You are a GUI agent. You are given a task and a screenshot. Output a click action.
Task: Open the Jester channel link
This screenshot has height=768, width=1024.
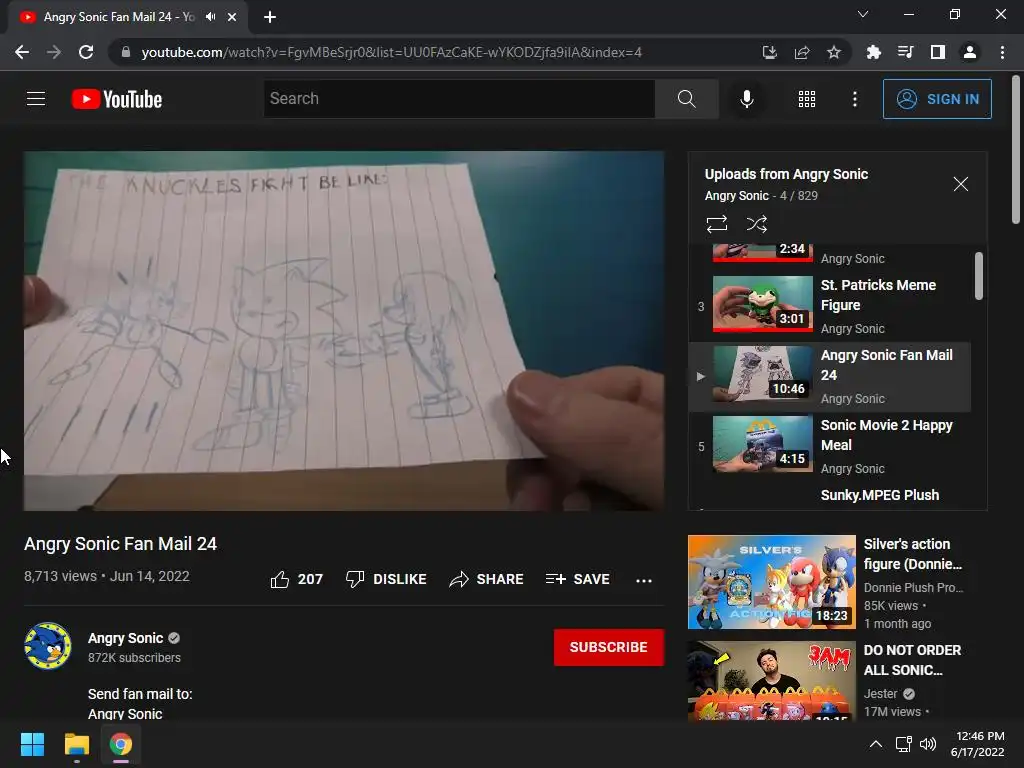[880, 694]
